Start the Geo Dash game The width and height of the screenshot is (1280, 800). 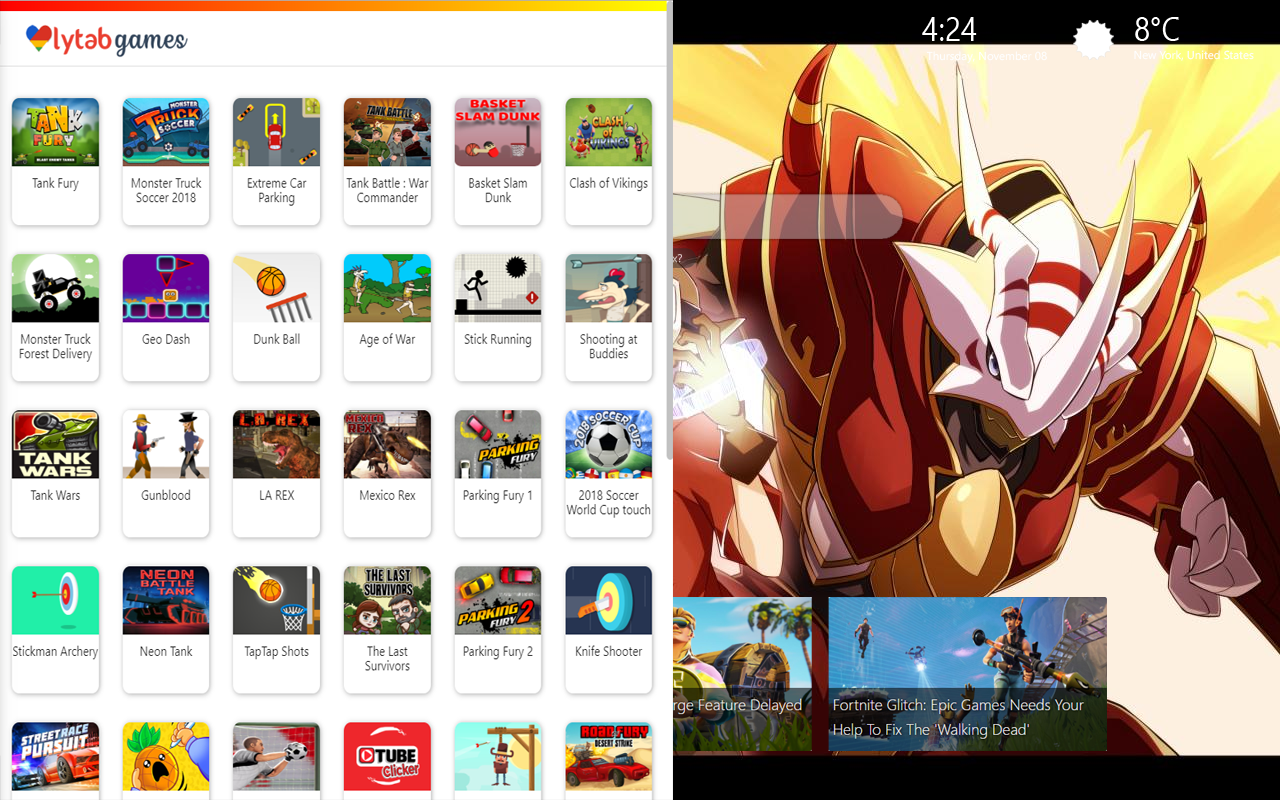pyautogui.click(x=166, y=289)
